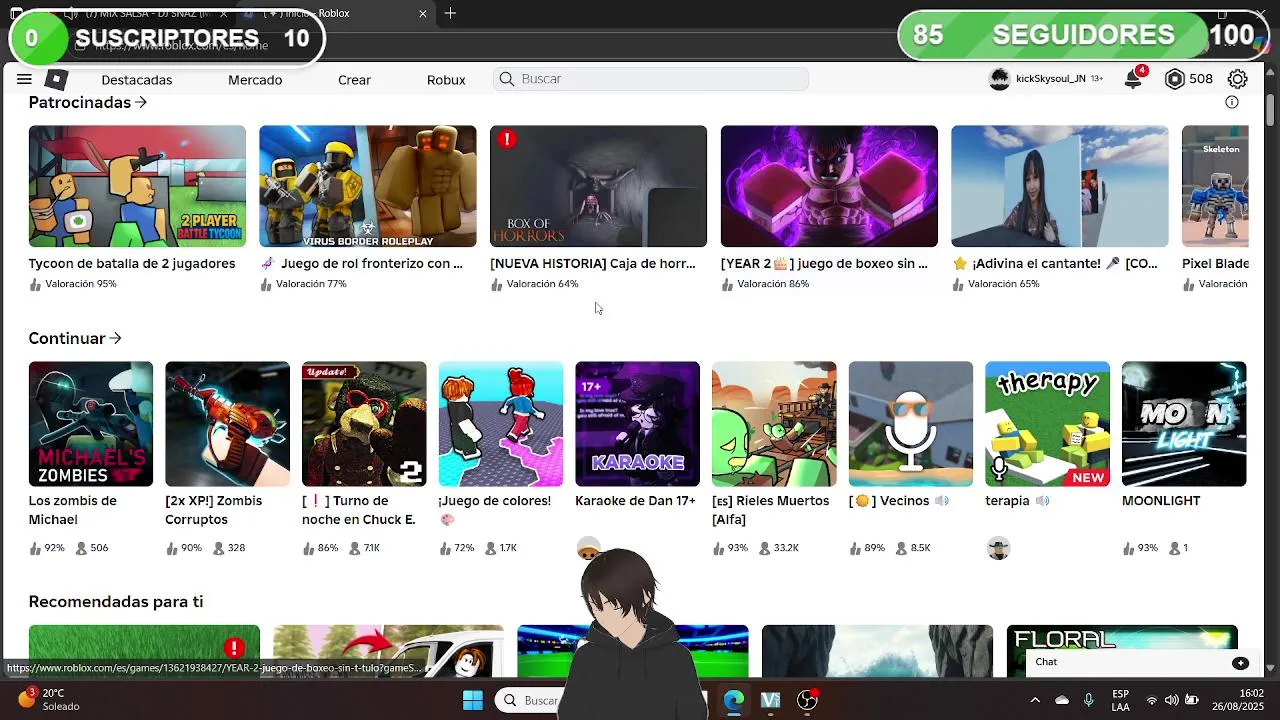
Task: Open Tycoon de batalla de 2 jugadores thumbnail
Action: tap(137, 186)
